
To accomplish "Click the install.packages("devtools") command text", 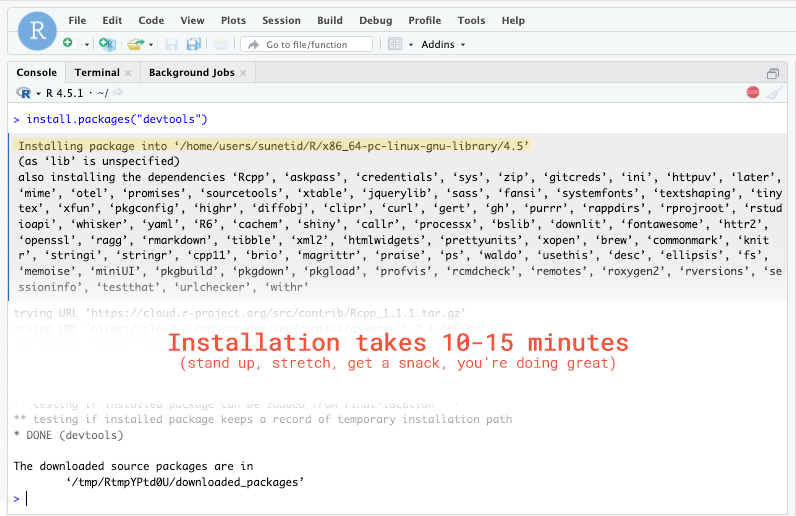I will coord(117,119).
